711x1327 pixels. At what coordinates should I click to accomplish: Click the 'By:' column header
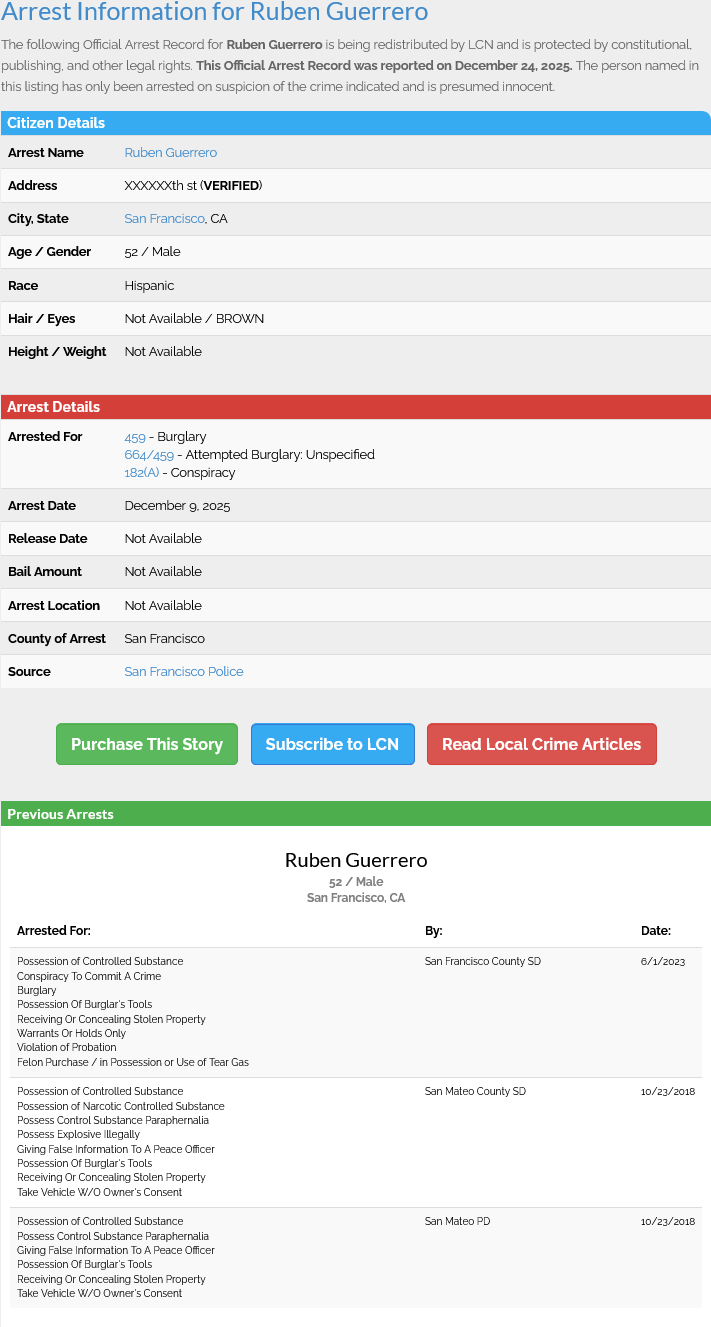(x=433, y=931)
